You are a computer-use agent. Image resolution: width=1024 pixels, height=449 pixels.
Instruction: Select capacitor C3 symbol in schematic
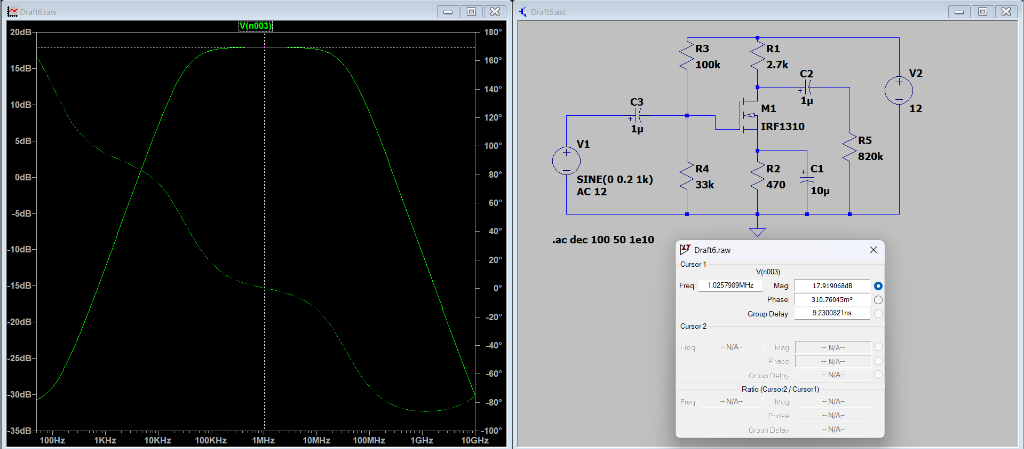point(637,115)
